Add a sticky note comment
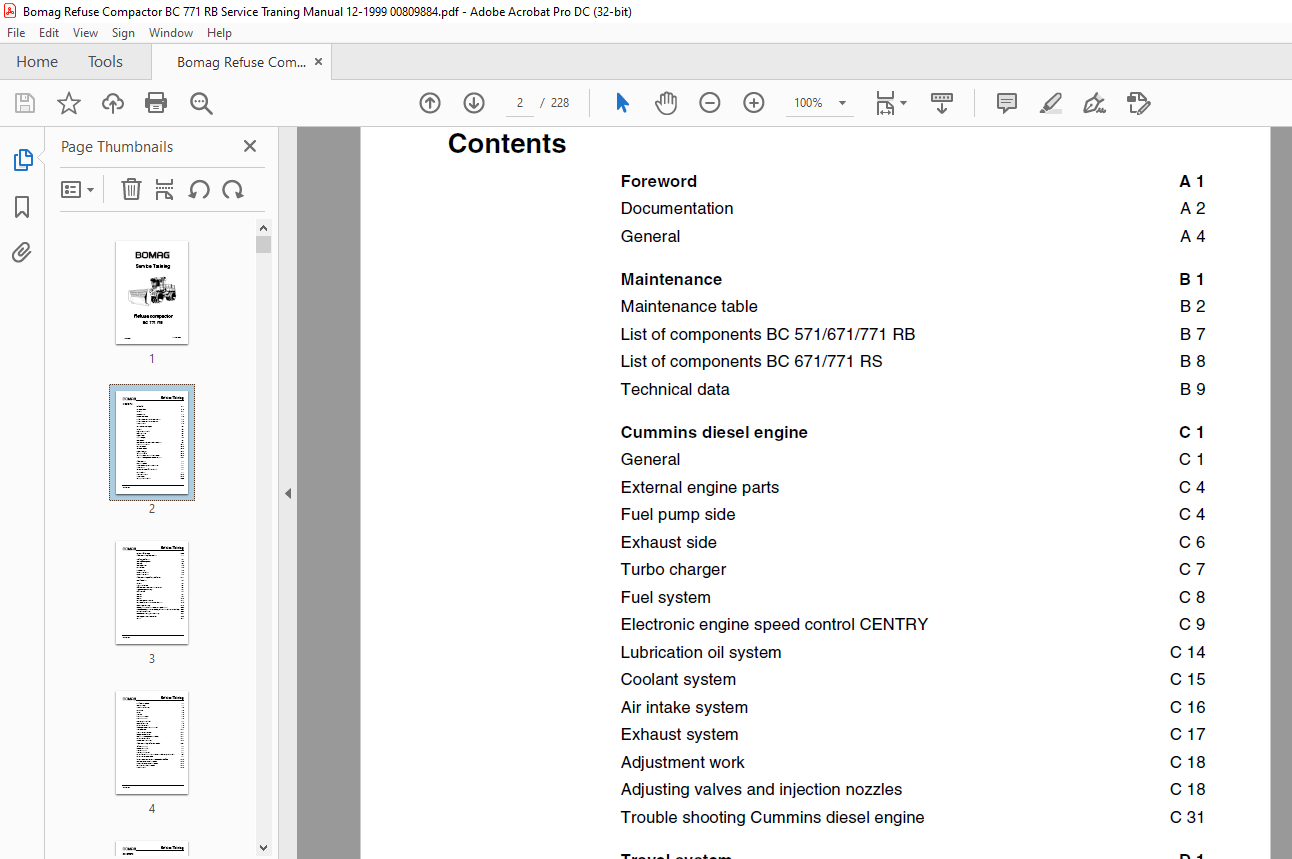1292x859 pixels. (1007, 103)
